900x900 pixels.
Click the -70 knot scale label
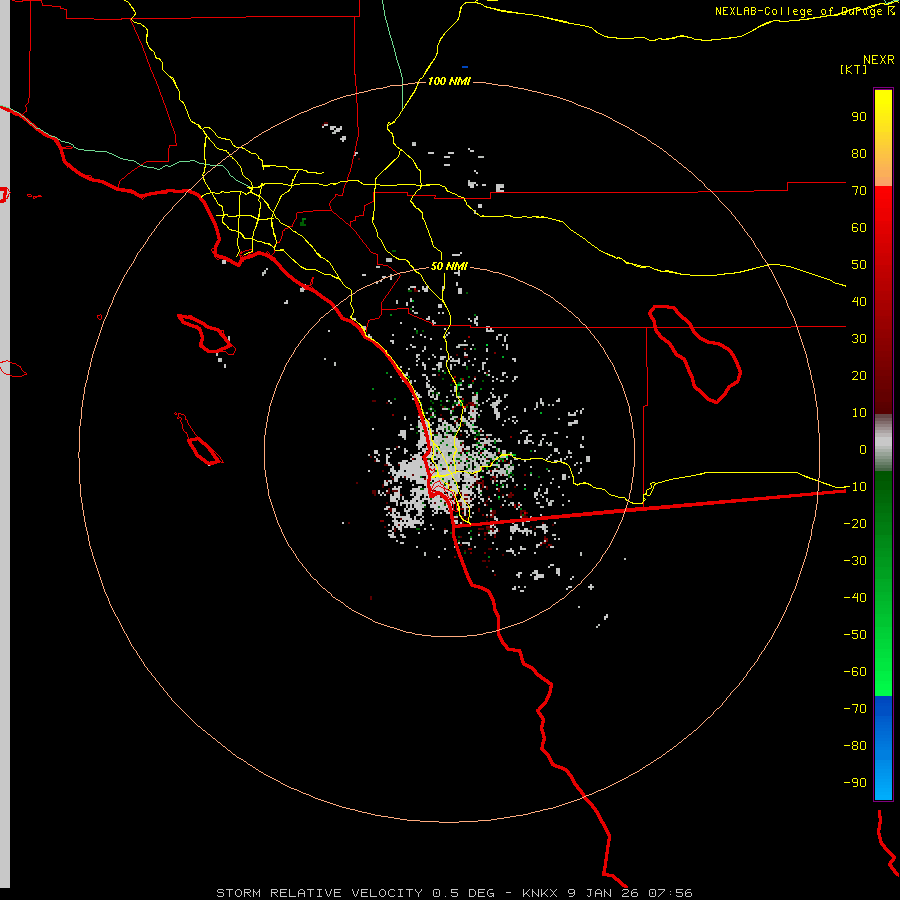pyautogui.click(x=855, y=709)
